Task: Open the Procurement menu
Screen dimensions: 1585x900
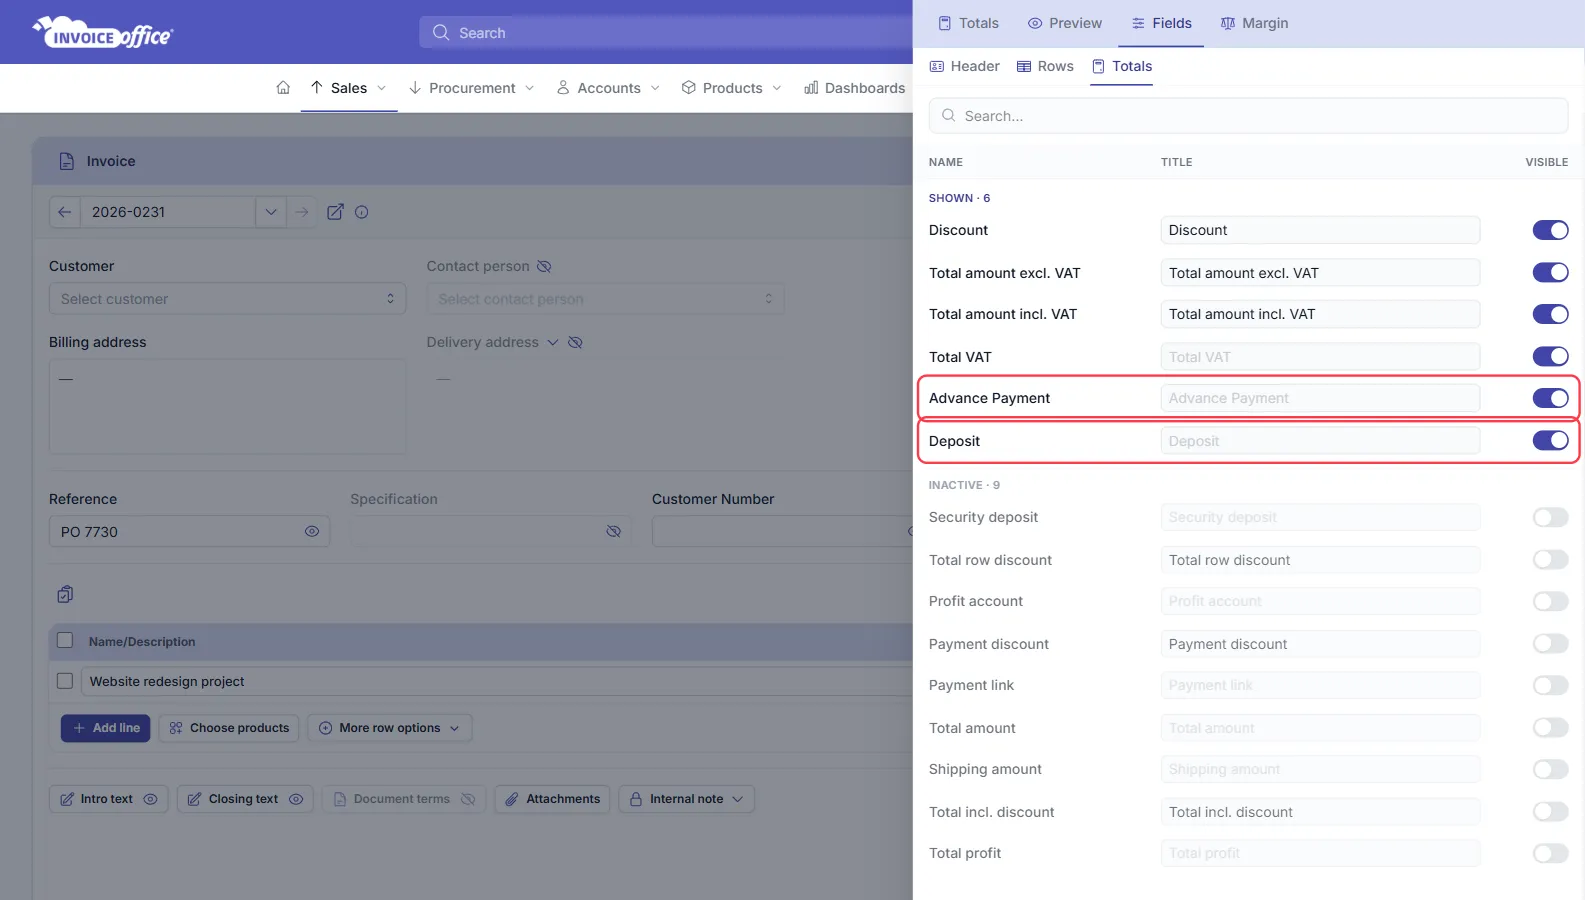Action: [x=472, y=88]
